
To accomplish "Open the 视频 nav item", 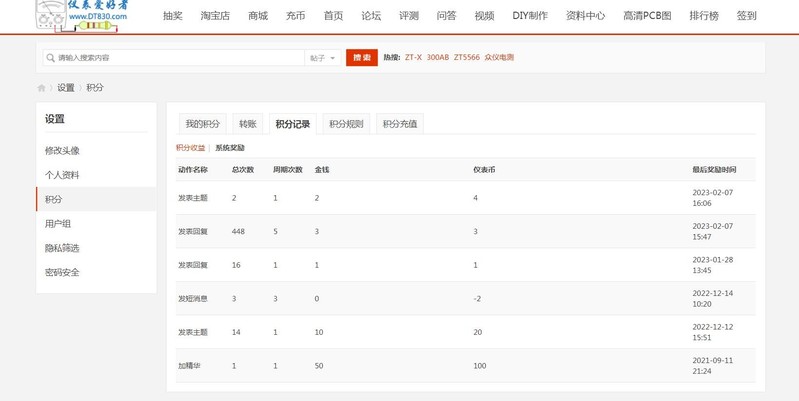I will pos(484,16).
